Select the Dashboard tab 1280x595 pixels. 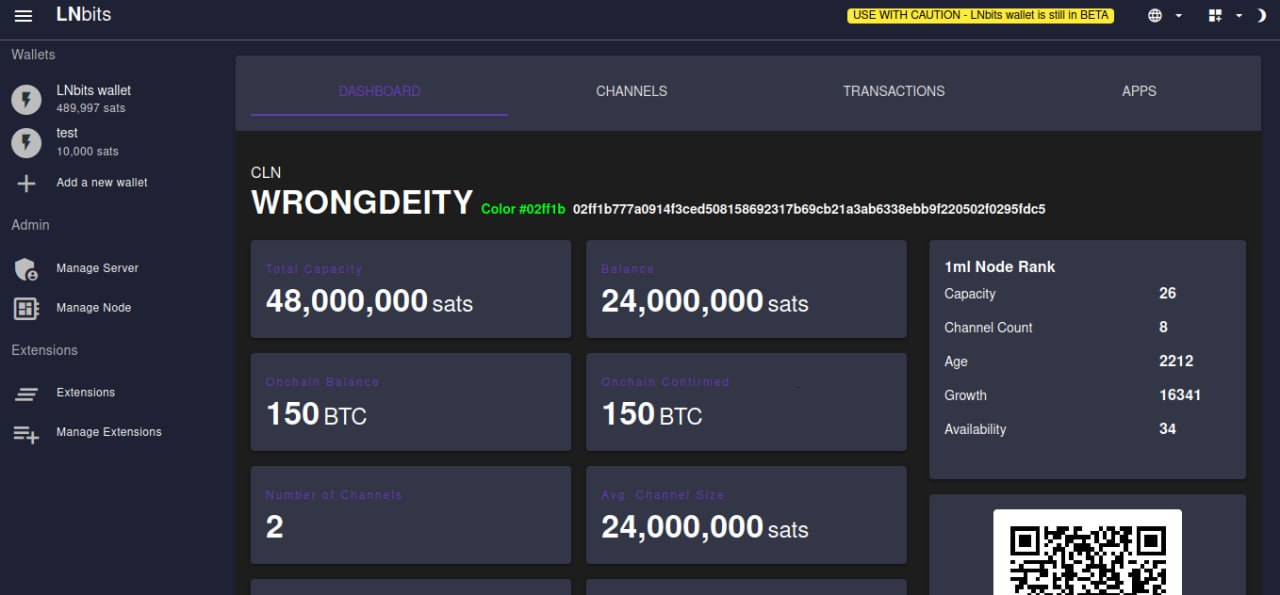[379, 91]
